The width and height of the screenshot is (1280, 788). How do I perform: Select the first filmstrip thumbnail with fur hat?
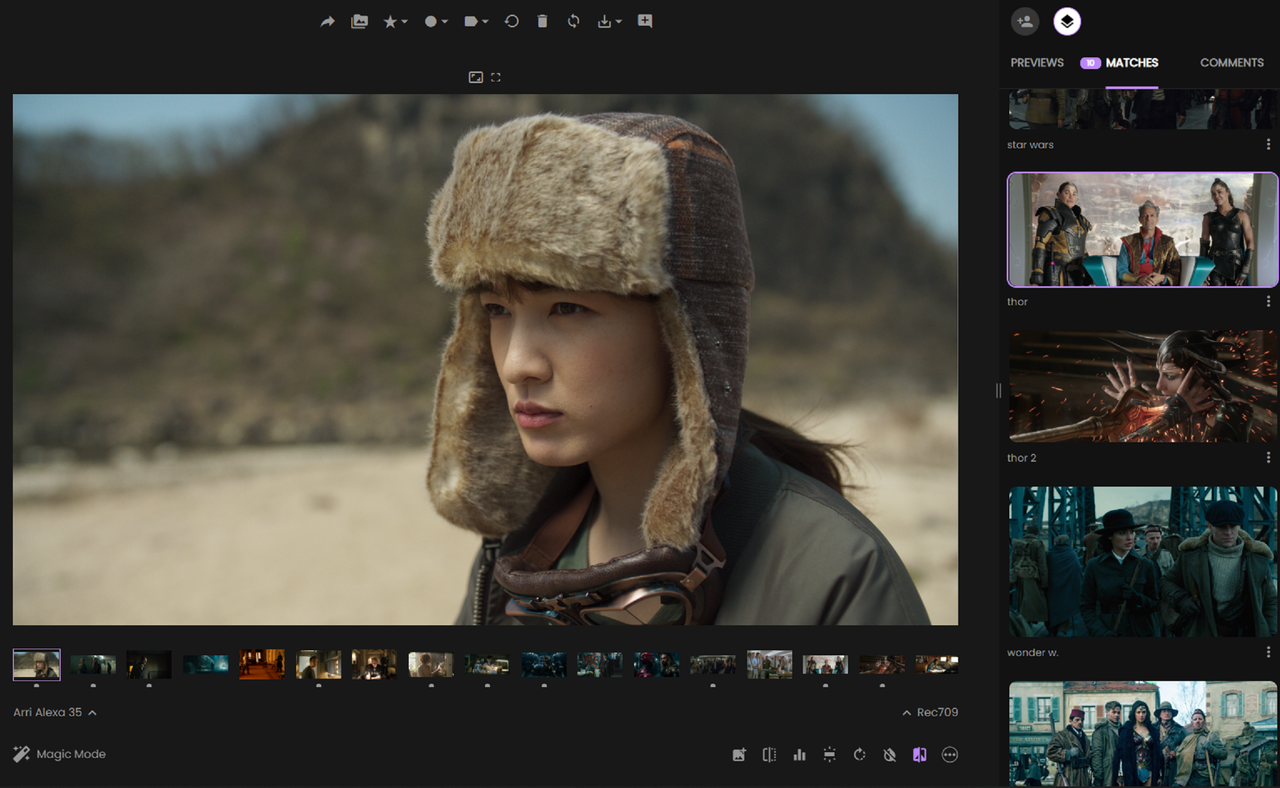click(37, 664)
